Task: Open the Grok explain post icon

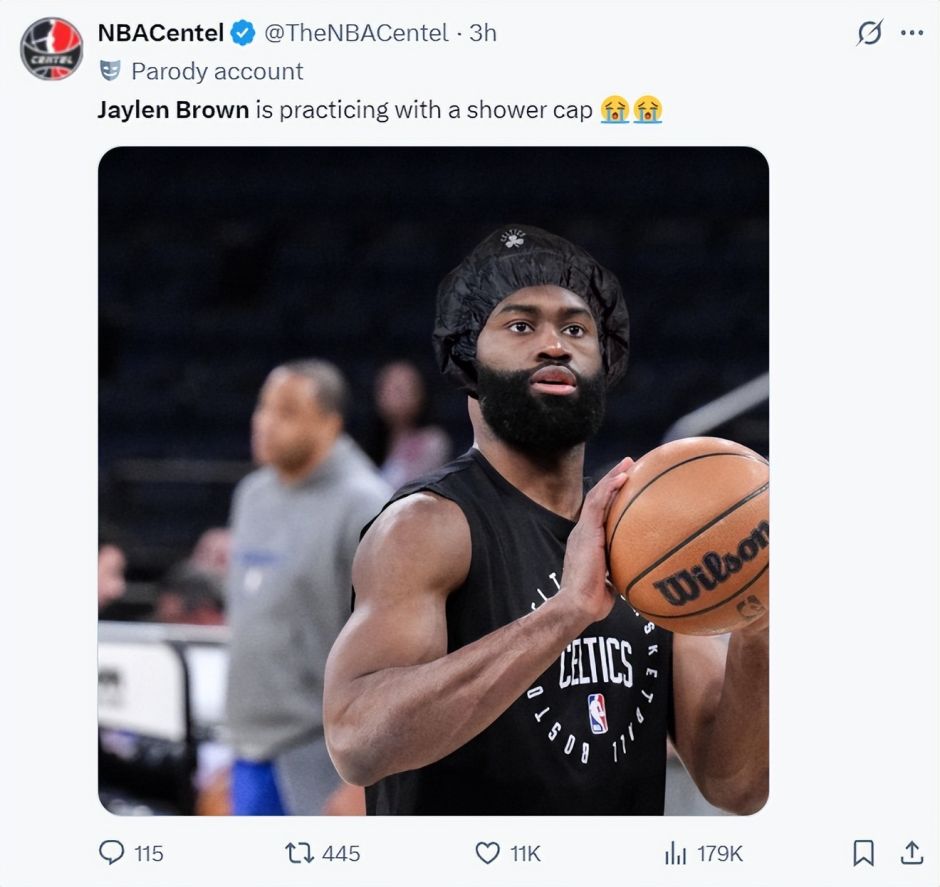Action: pos(870,33)
